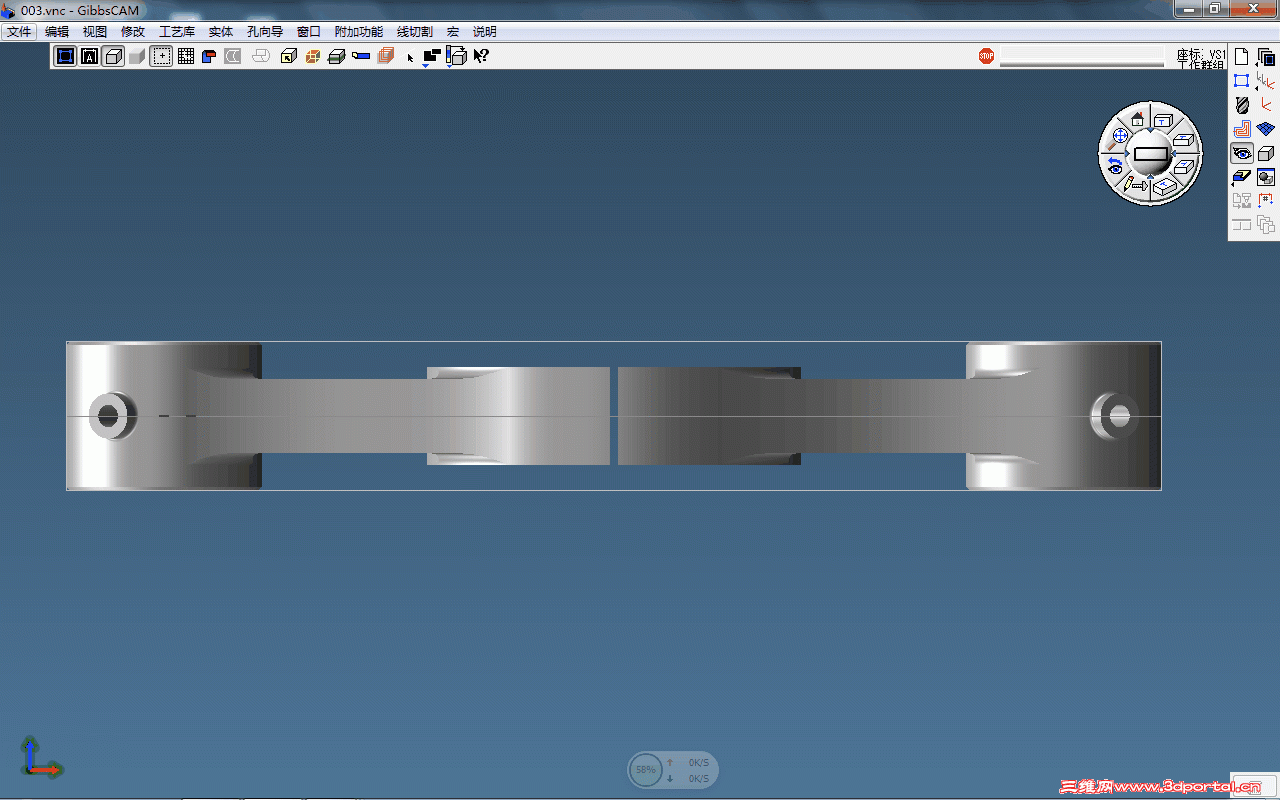This screenshot has height=800, width=1280.
Task: Click the zoom-fit magnifier on dial
Action: click(x=1119, y=137)
